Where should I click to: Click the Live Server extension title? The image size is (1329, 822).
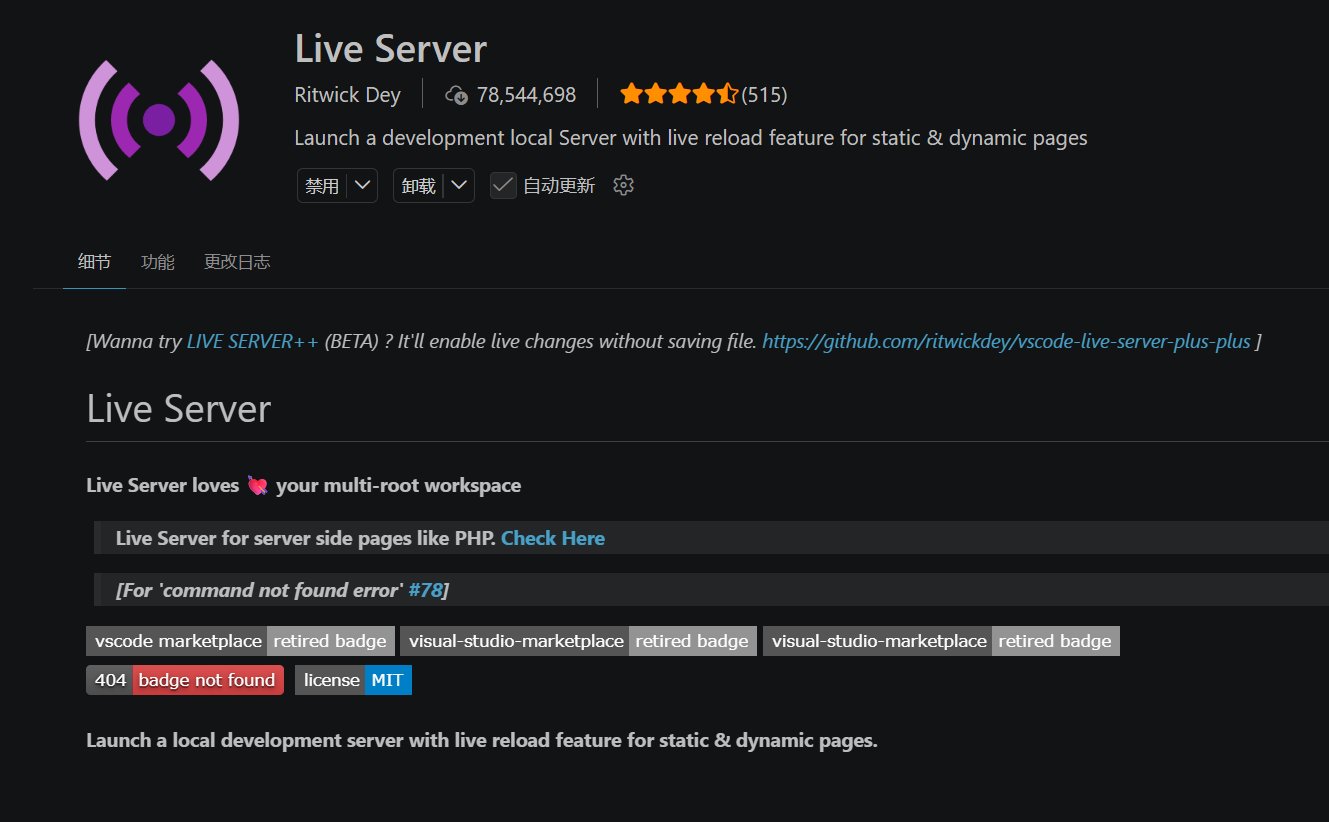point(391,48)
